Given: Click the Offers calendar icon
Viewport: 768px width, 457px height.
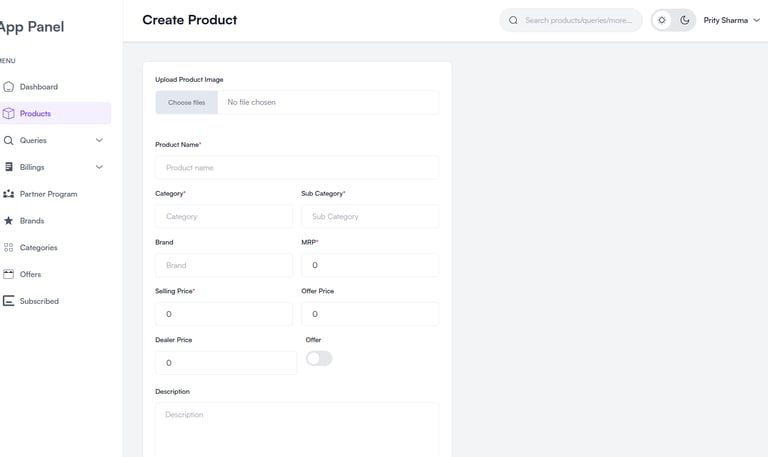Looking at the screenshot, I should click(9, 274).
